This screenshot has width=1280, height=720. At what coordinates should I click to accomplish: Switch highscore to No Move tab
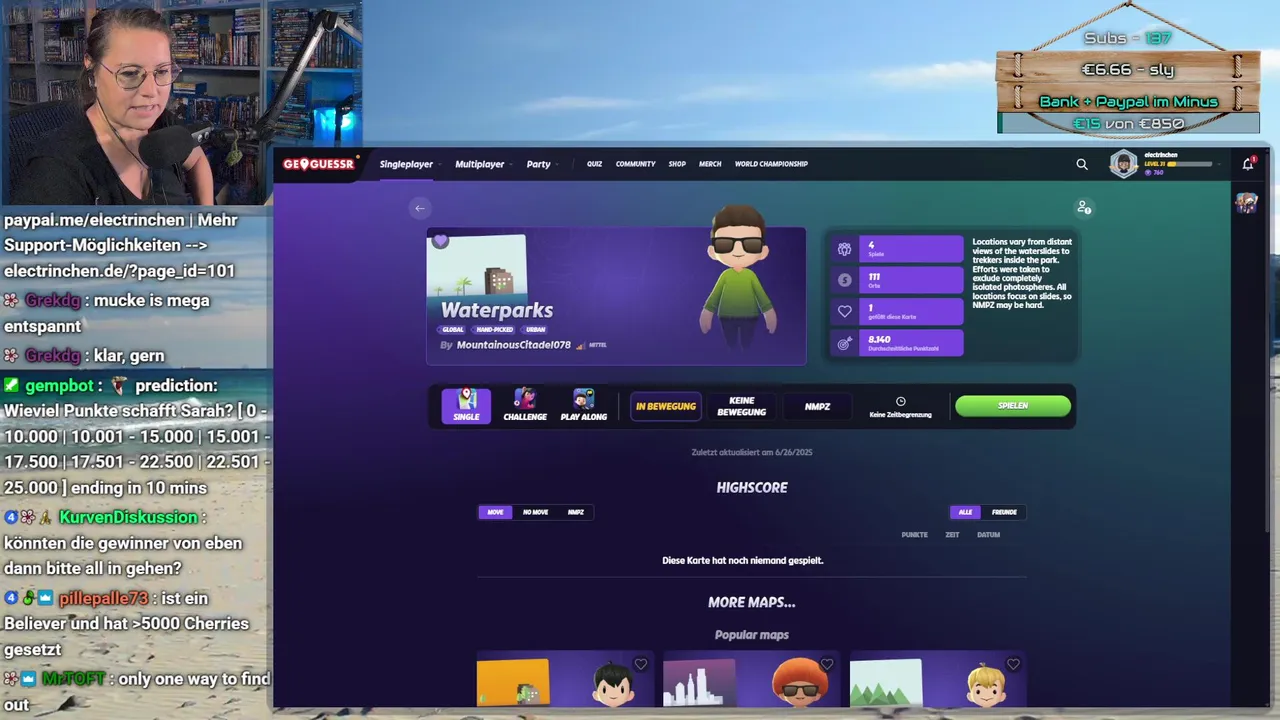pos(536,512)
